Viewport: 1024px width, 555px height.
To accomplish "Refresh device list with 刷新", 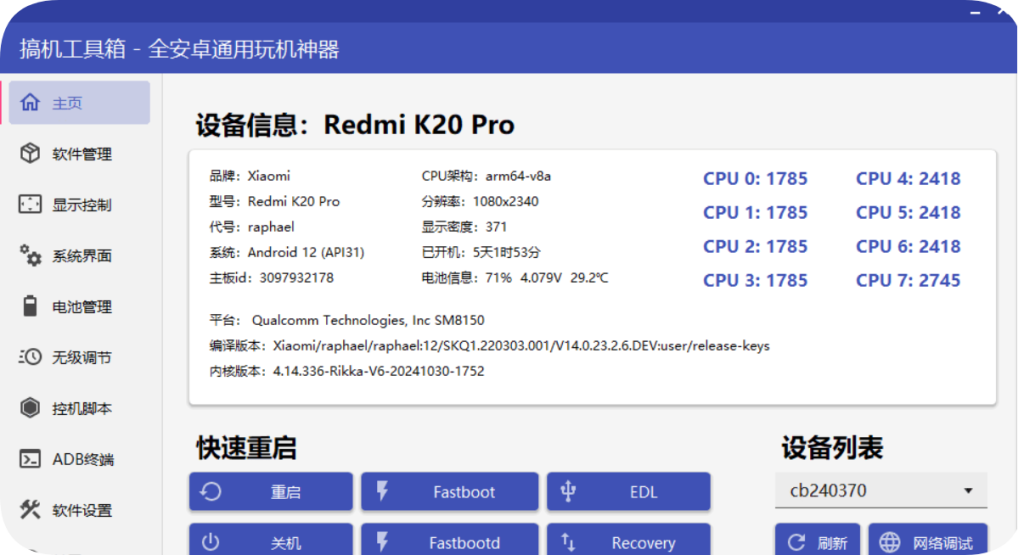I will coord(818,539).
